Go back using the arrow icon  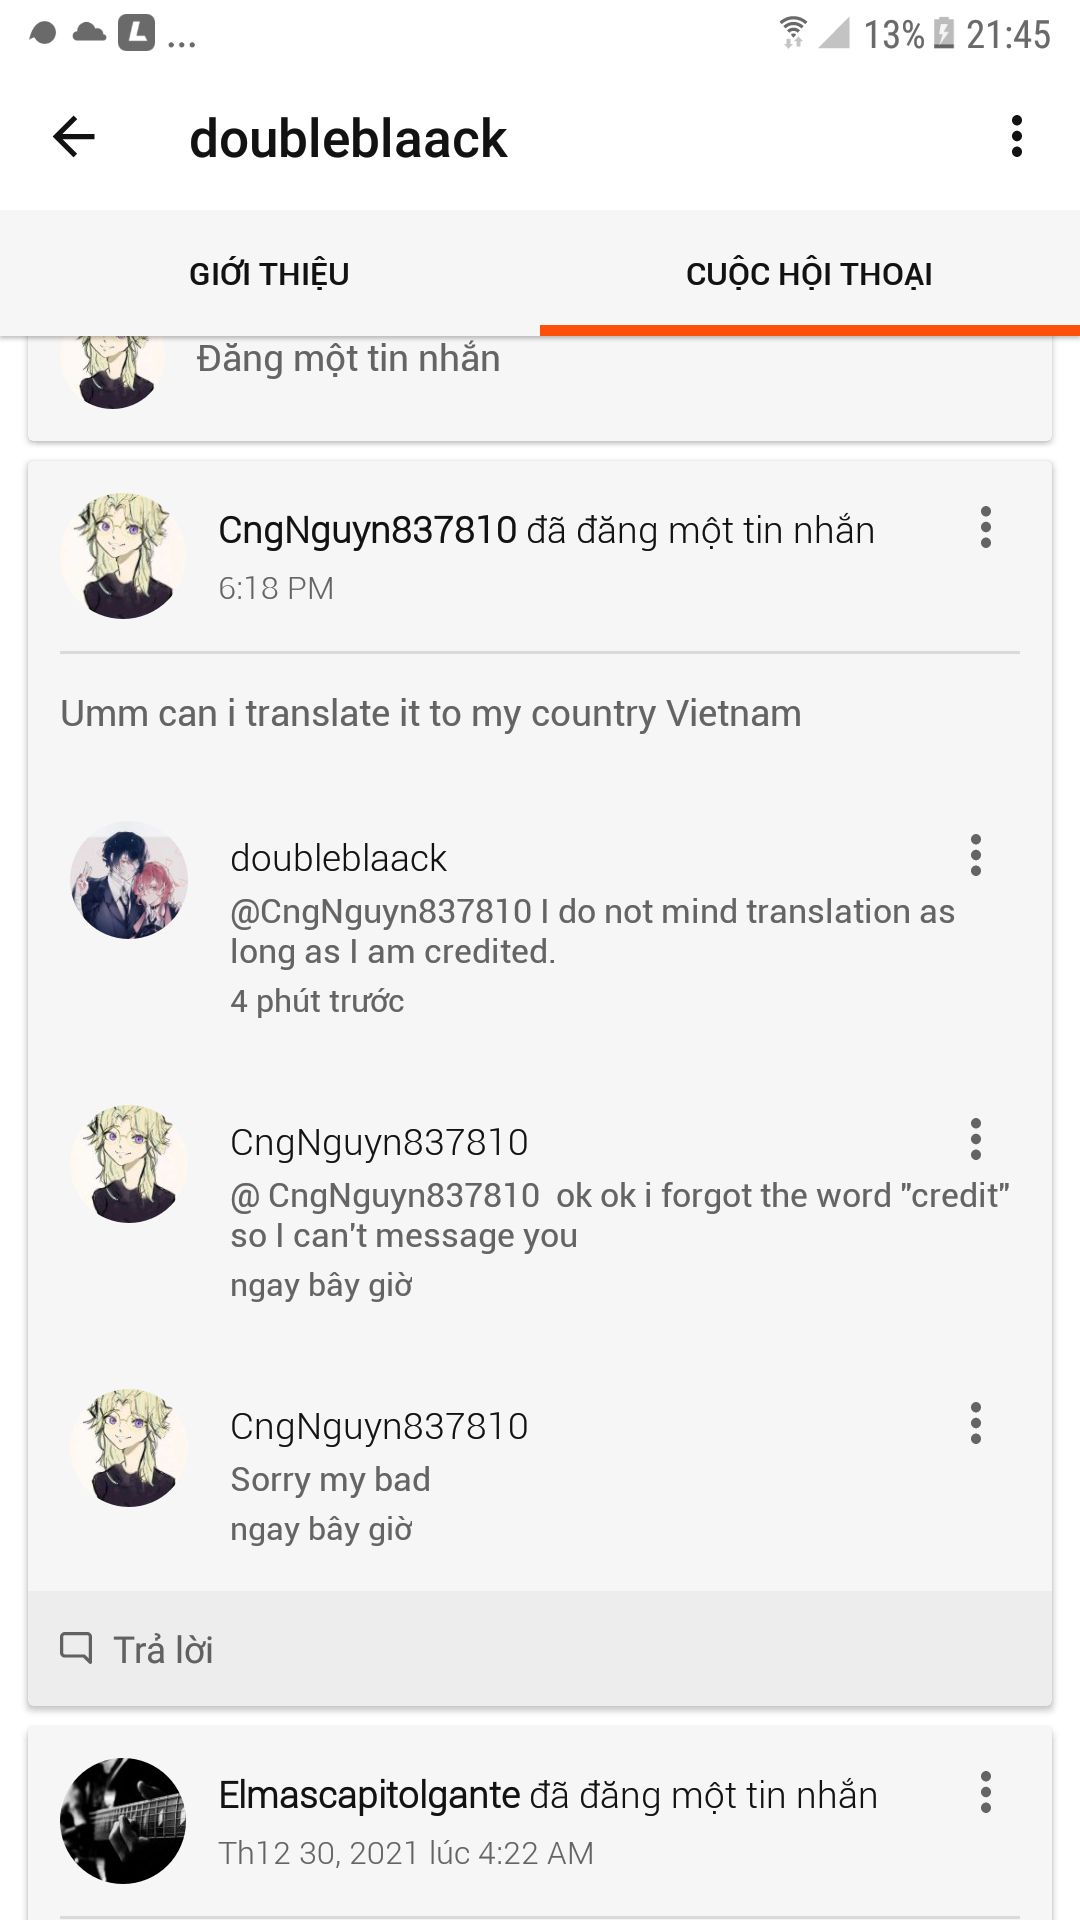coord(74,137)
